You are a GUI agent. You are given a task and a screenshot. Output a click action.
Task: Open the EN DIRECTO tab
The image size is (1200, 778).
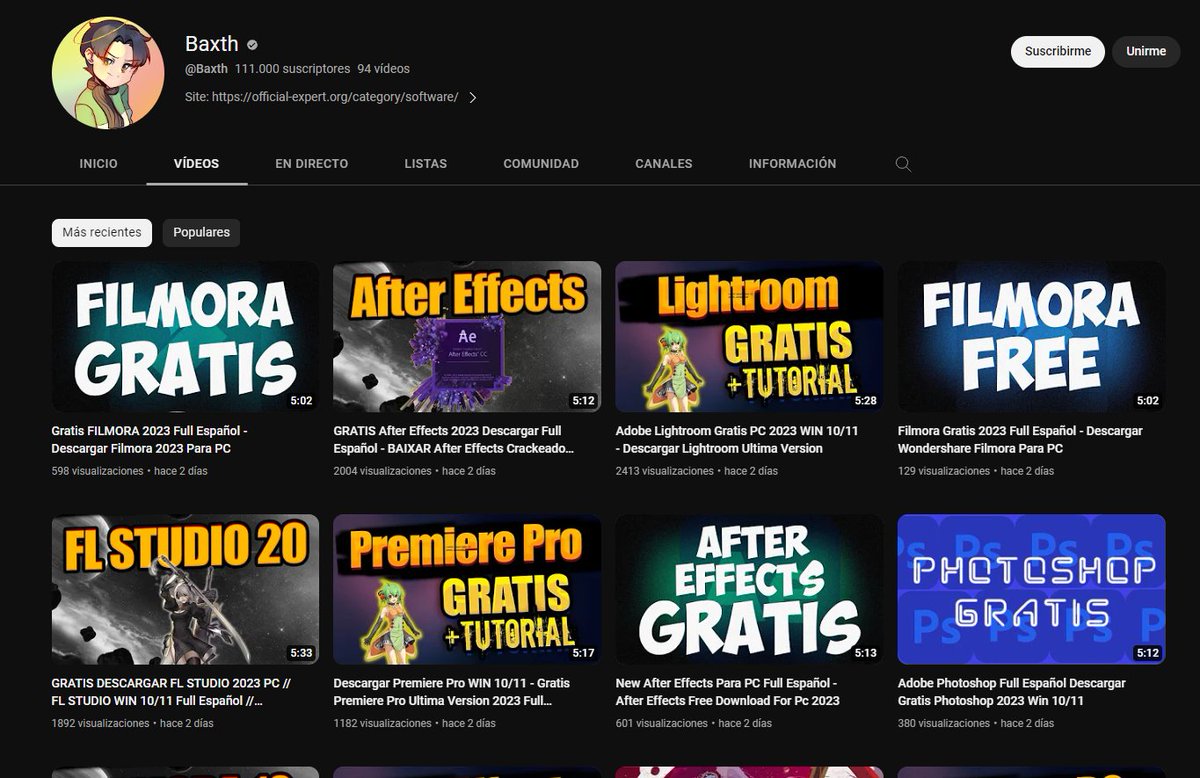pos(312,163)
